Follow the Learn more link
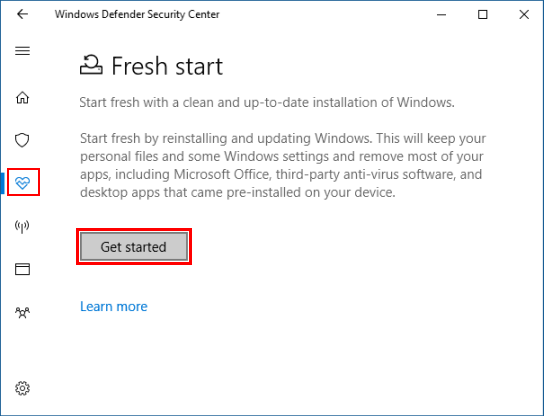544x416 pixels. (x=114, y=306)
